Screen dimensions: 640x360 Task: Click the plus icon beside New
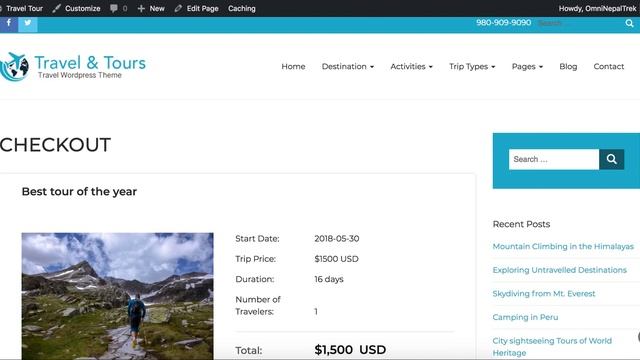(x=141, y=9)
